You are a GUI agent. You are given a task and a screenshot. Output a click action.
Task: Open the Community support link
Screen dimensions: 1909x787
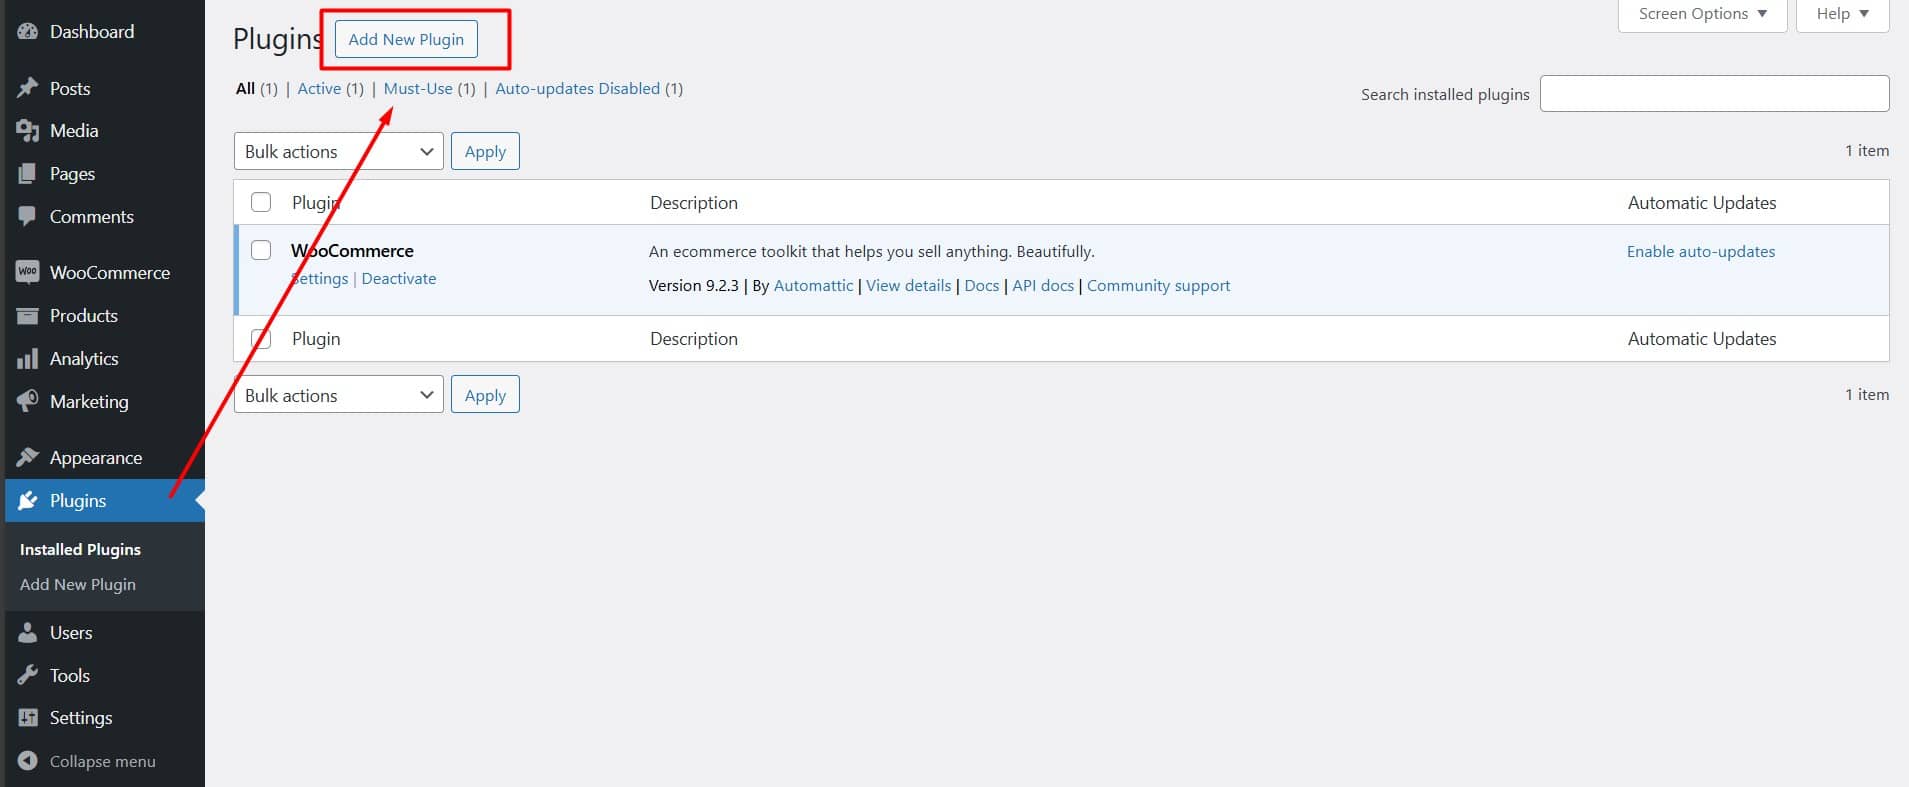[x=1158, y=285]
